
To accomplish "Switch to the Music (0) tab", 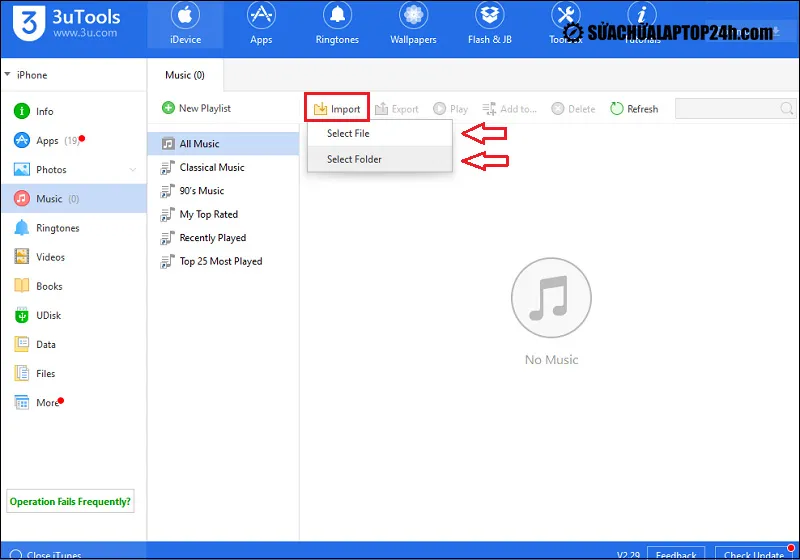I will click(x=185, y=75).
